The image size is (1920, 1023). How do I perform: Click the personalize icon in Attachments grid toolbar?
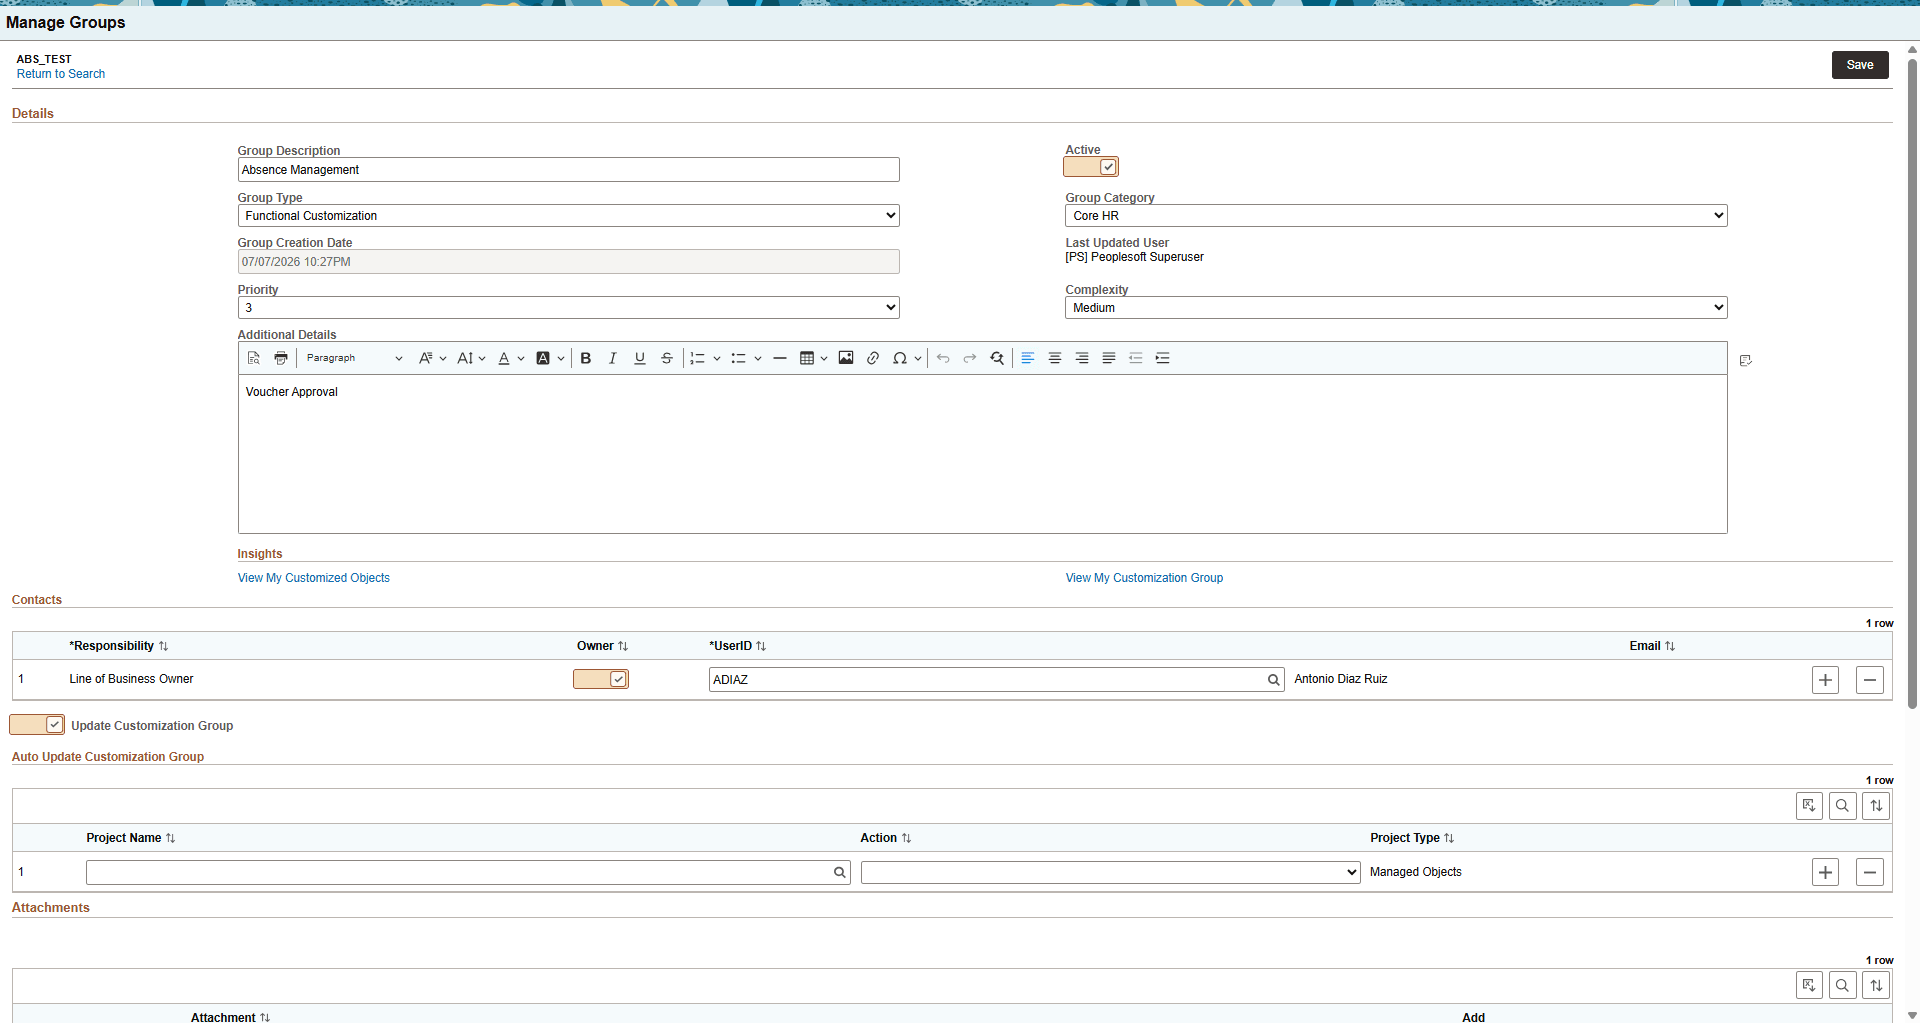1810,986
